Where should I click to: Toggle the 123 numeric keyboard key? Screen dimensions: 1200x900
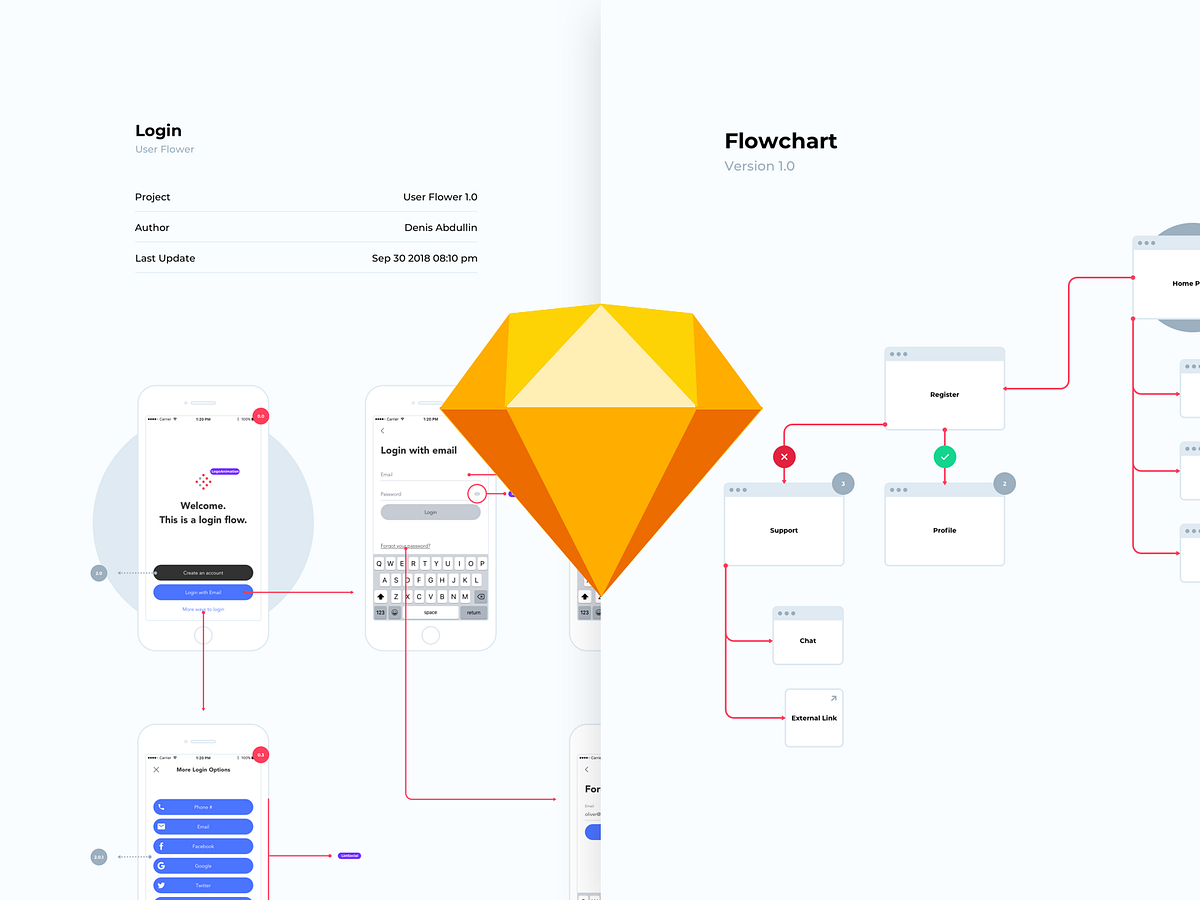tap(379, 612)
